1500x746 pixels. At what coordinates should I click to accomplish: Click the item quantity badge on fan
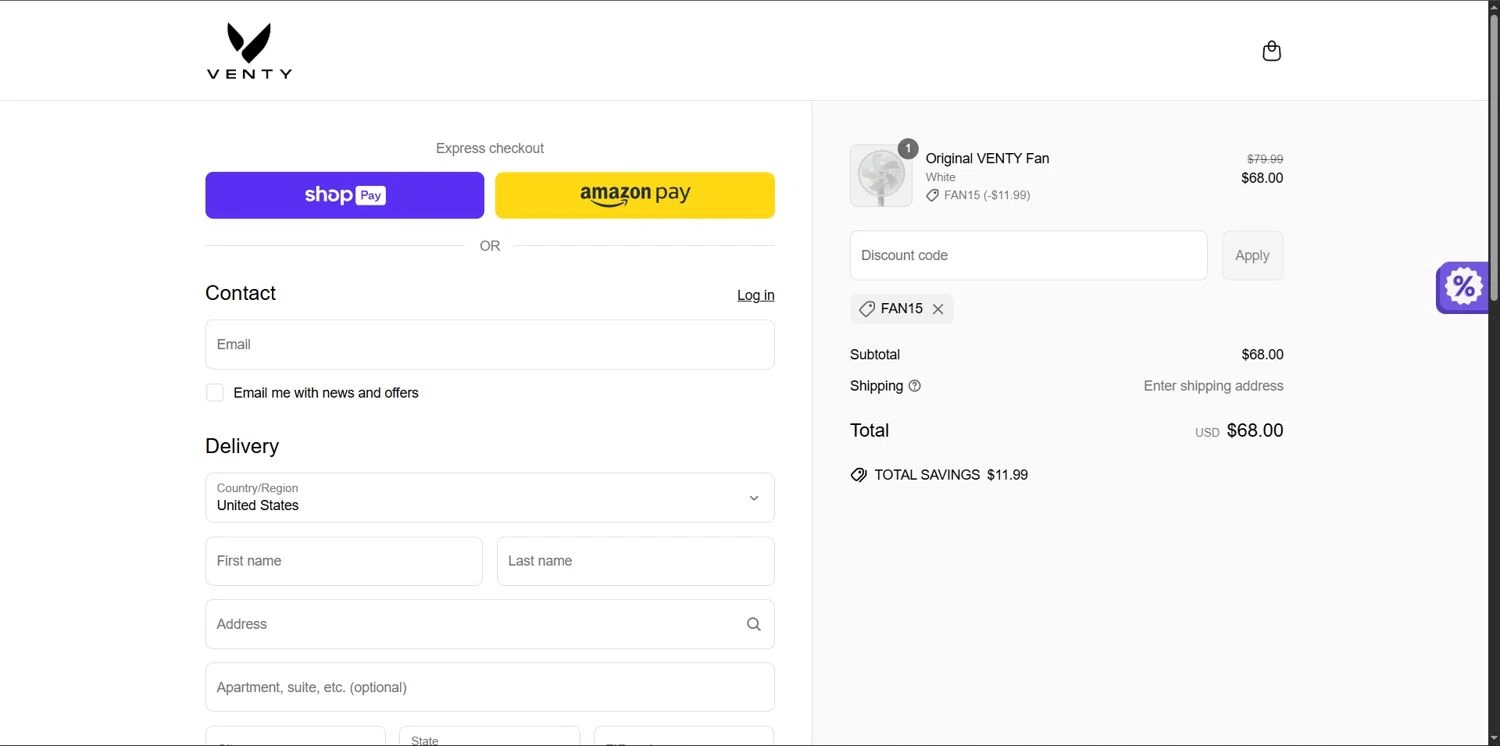908,149
